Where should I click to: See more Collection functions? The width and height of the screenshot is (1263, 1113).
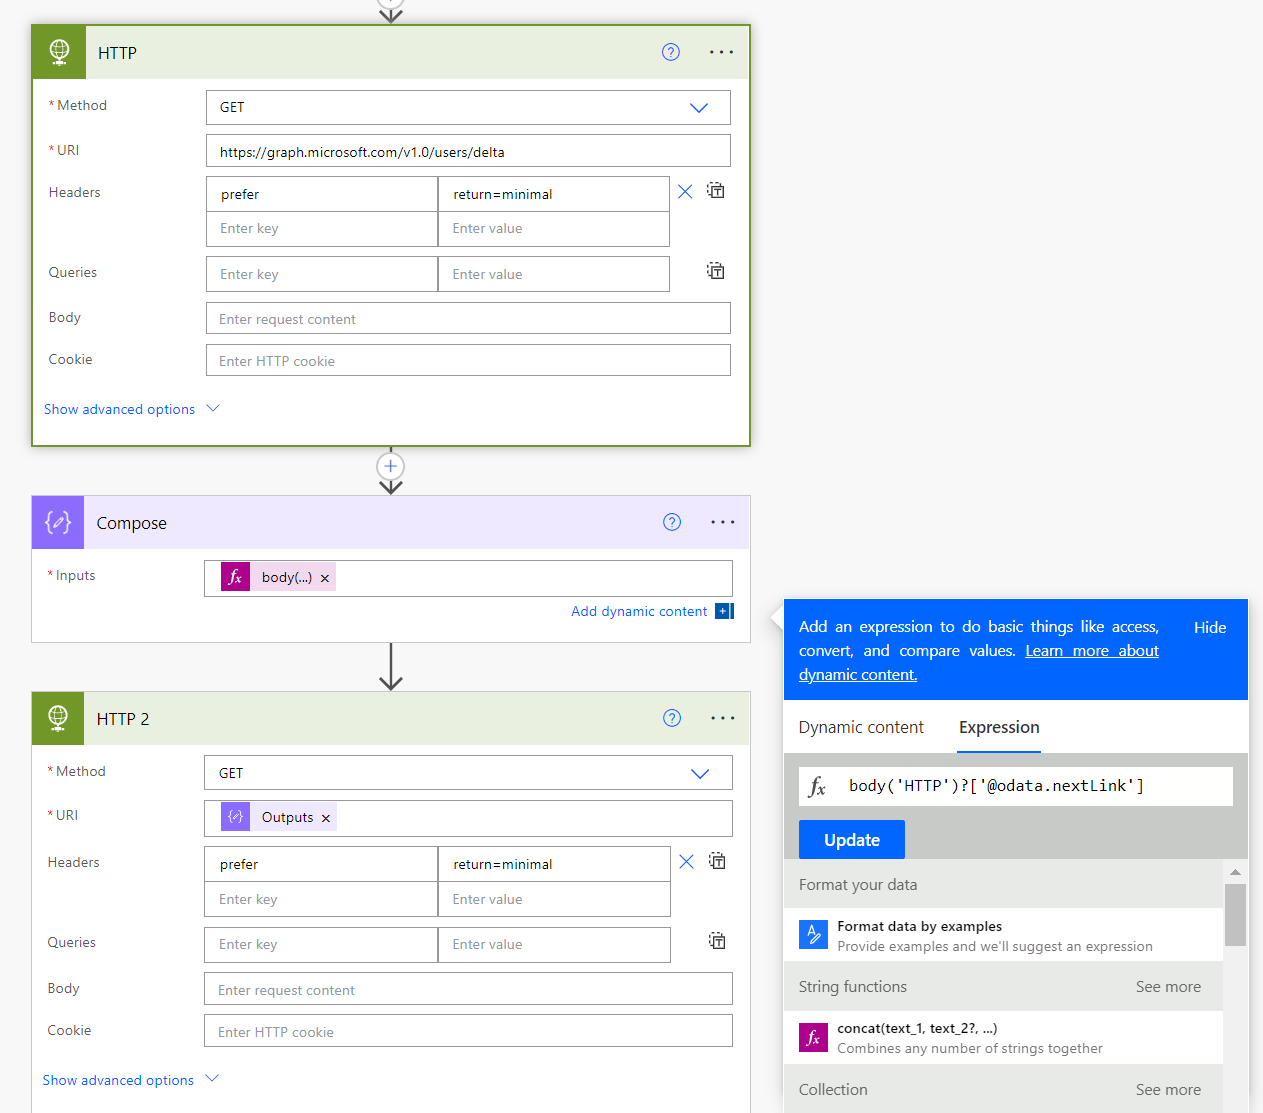[1168, 1090]
